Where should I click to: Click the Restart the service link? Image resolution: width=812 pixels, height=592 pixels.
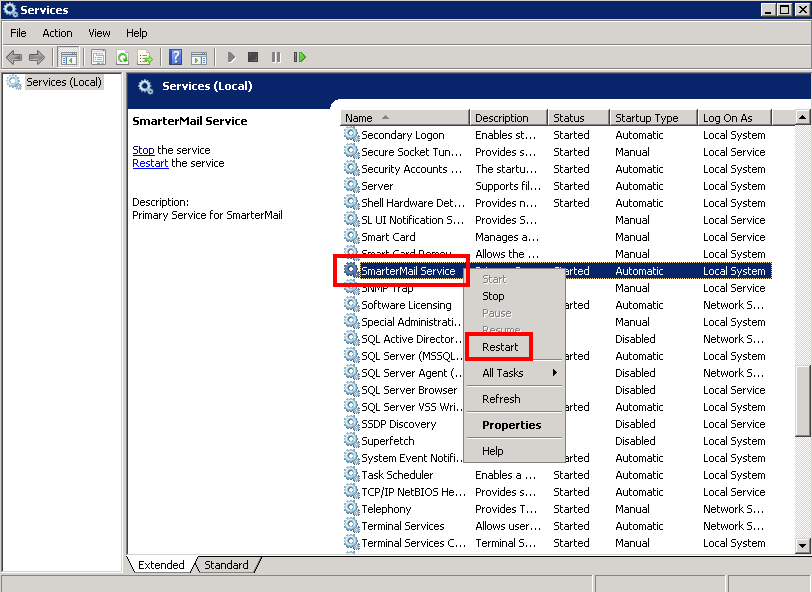[x=150, y=163]
